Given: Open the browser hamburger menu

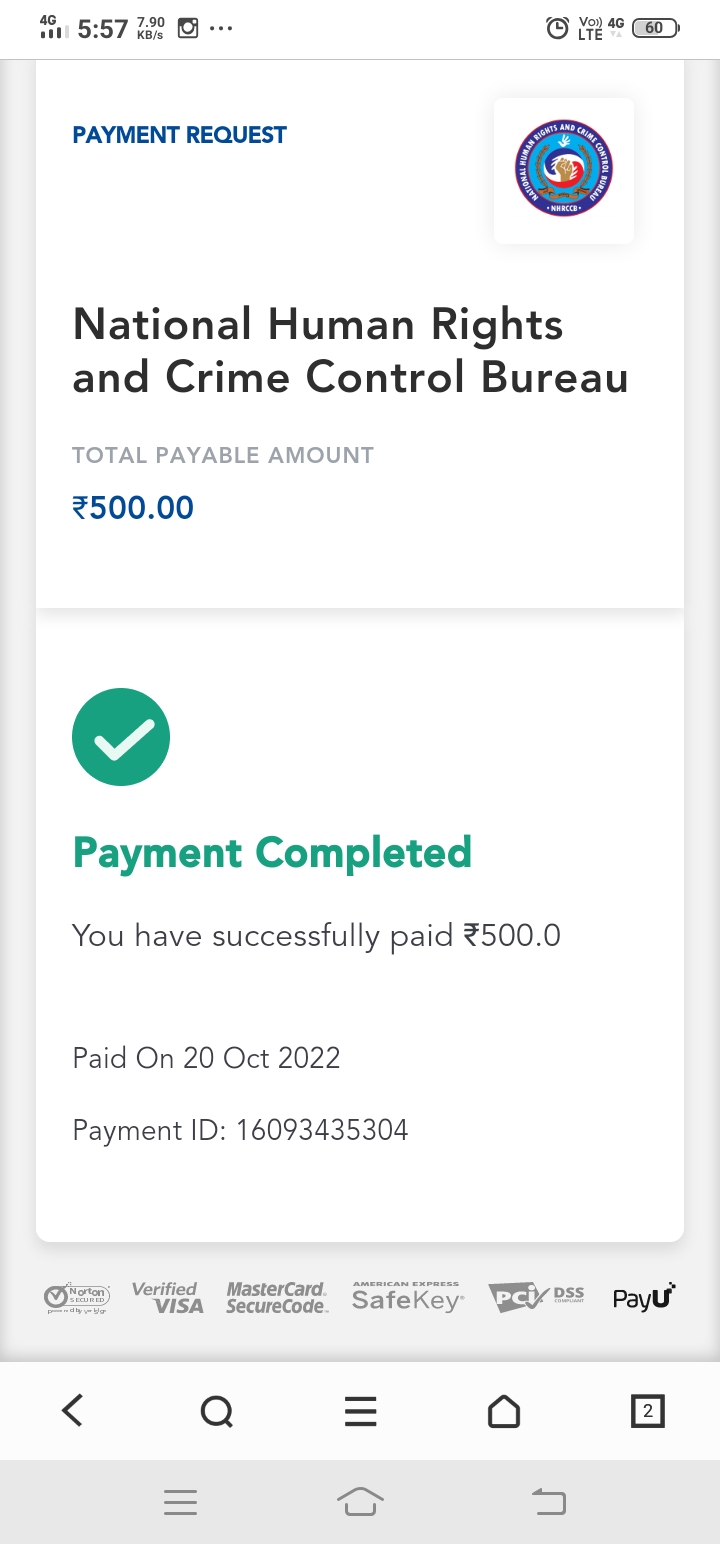Looking at the screenshot, I should [360, 1411].
